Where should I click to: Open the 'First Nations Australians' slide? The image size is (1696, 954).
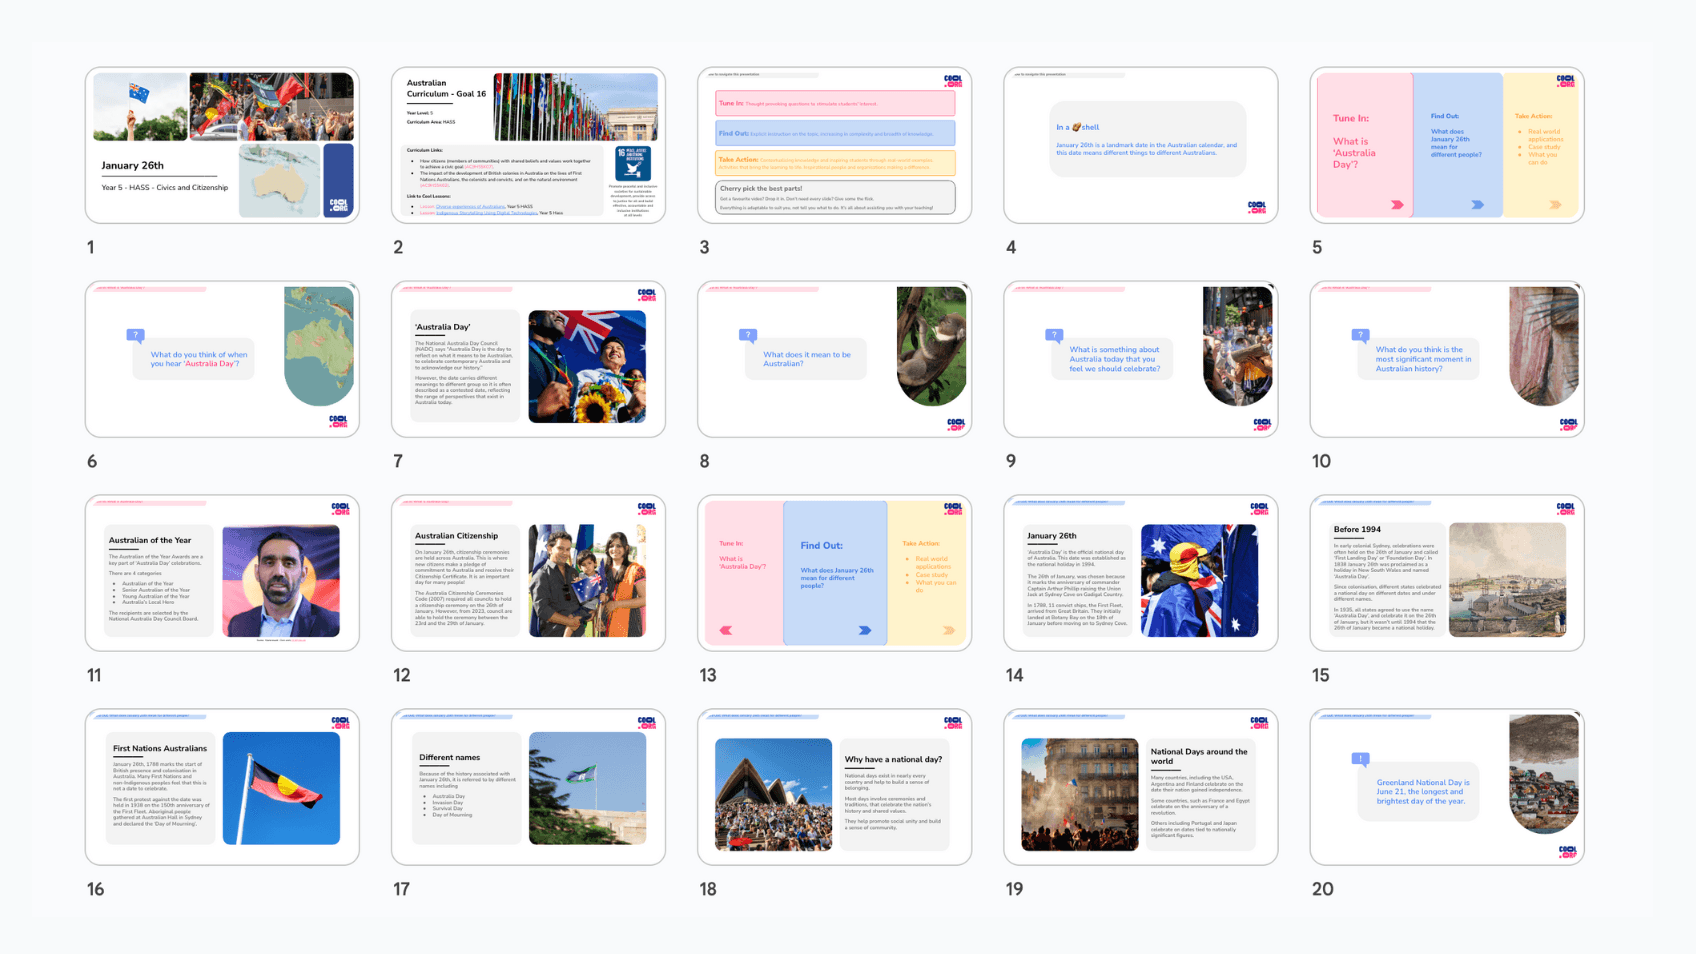[222, 787]
